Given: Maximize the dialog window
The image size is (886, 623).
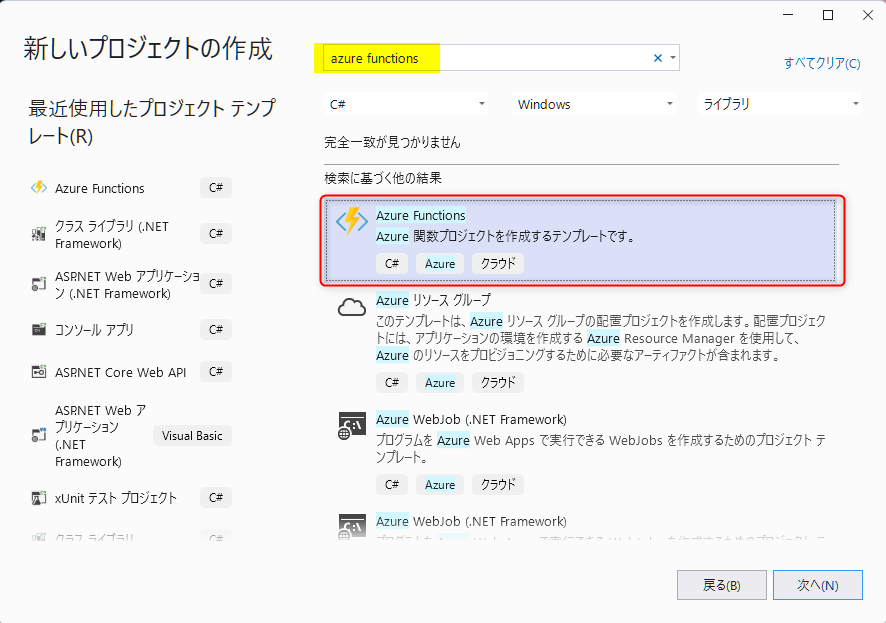Looking at the screenshot, I should (x=828, y=15).
